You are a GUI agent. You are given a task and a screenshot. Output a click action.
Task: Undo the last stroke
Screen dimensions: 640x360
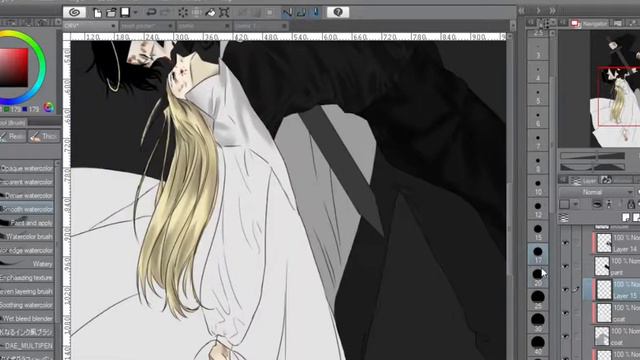[x=151, y=13]
